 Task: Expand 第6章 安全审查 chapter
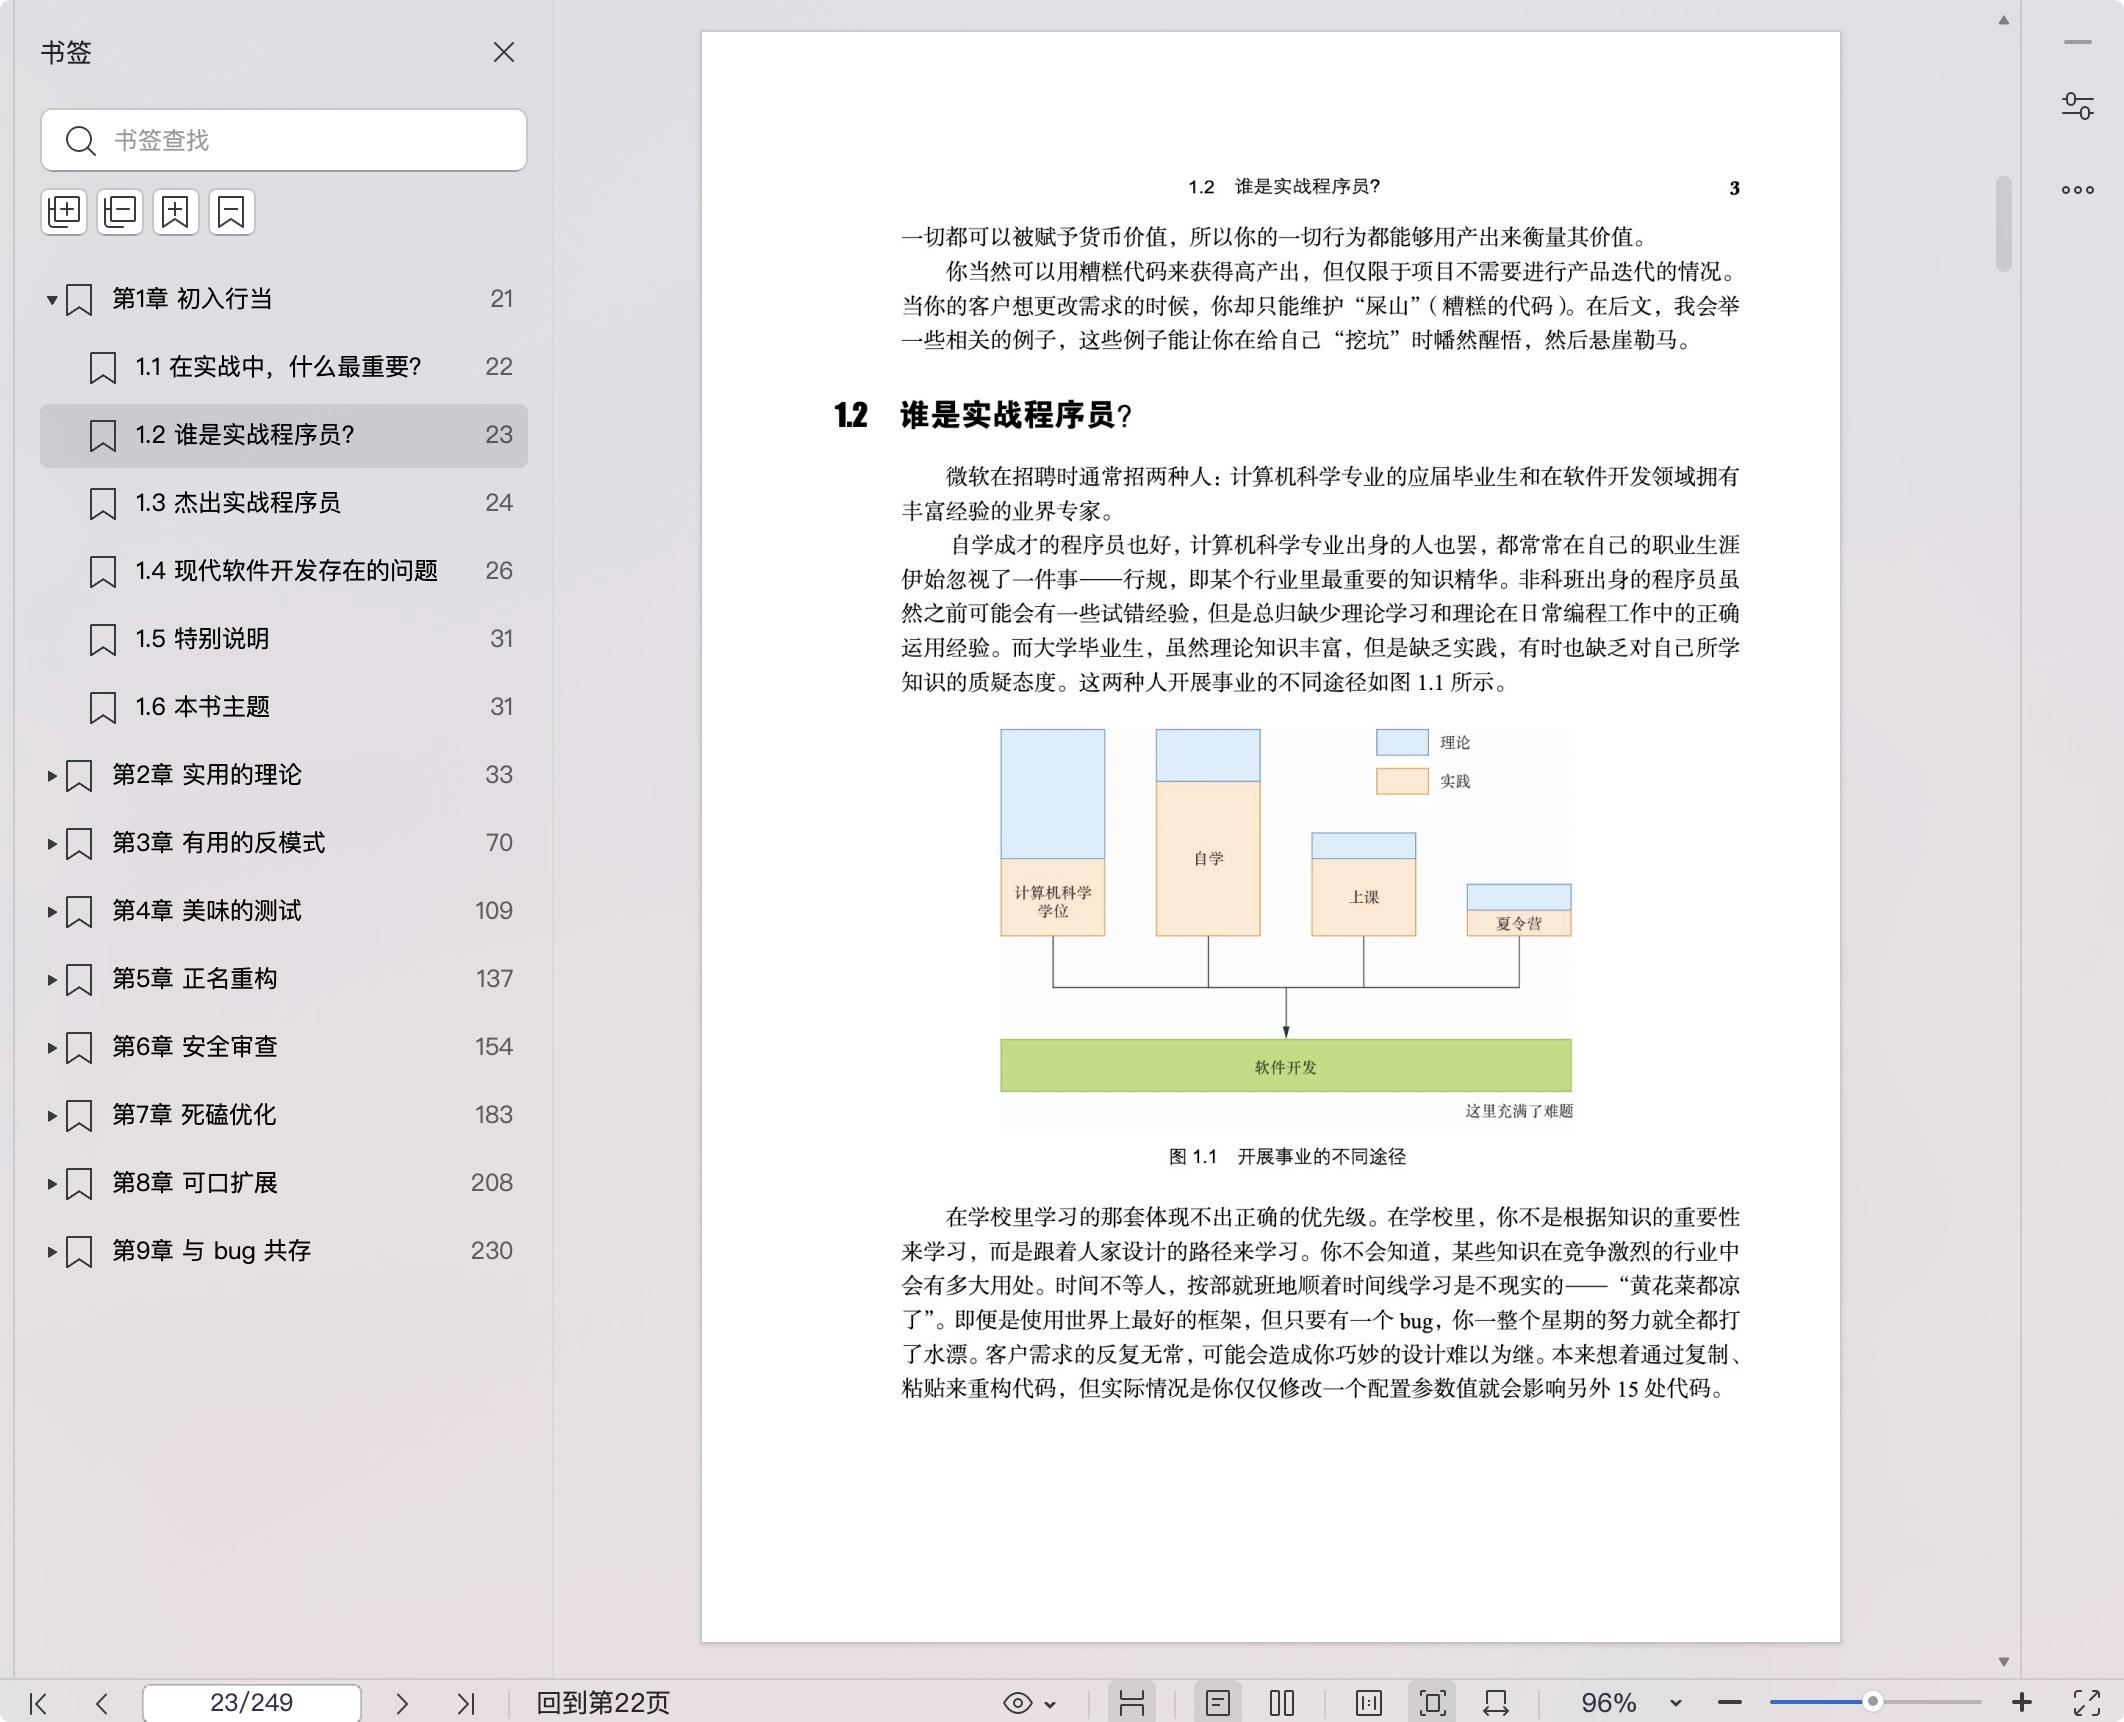[x=52, y=1047]
